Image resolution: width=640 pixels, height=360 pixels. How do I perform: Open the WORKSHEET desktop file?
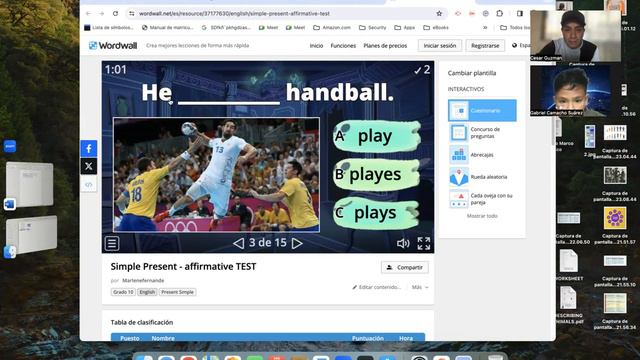pyautogui.click(x=569, y=265)
